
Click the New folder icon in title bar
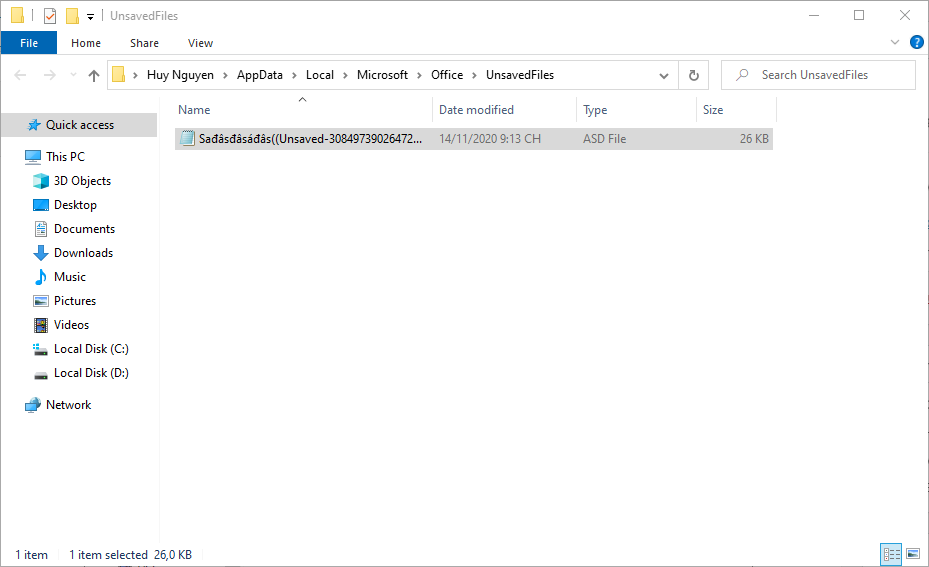click(x=72, y=16)
